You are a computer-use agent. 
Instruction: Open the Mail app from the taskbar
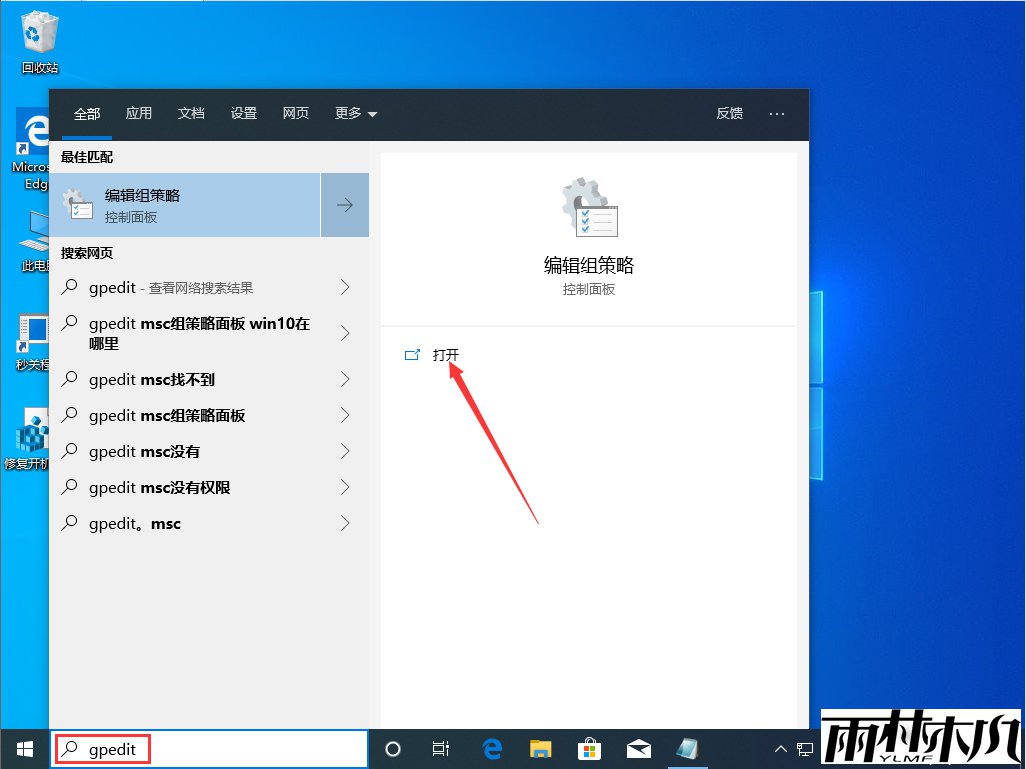pyautogui.click(x=640, y=748)
